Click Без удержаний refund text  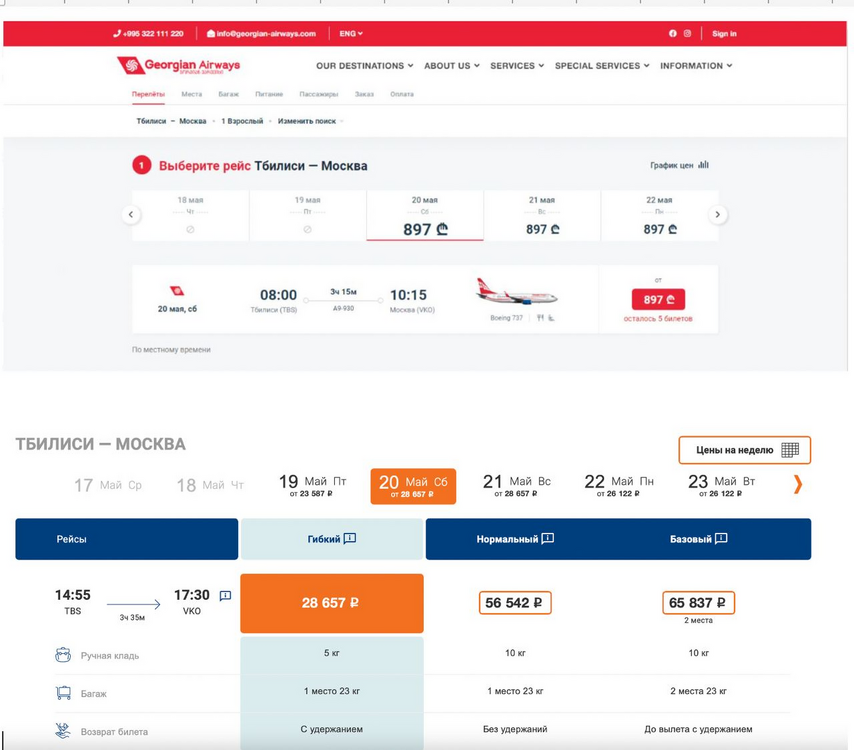point(515,729)
